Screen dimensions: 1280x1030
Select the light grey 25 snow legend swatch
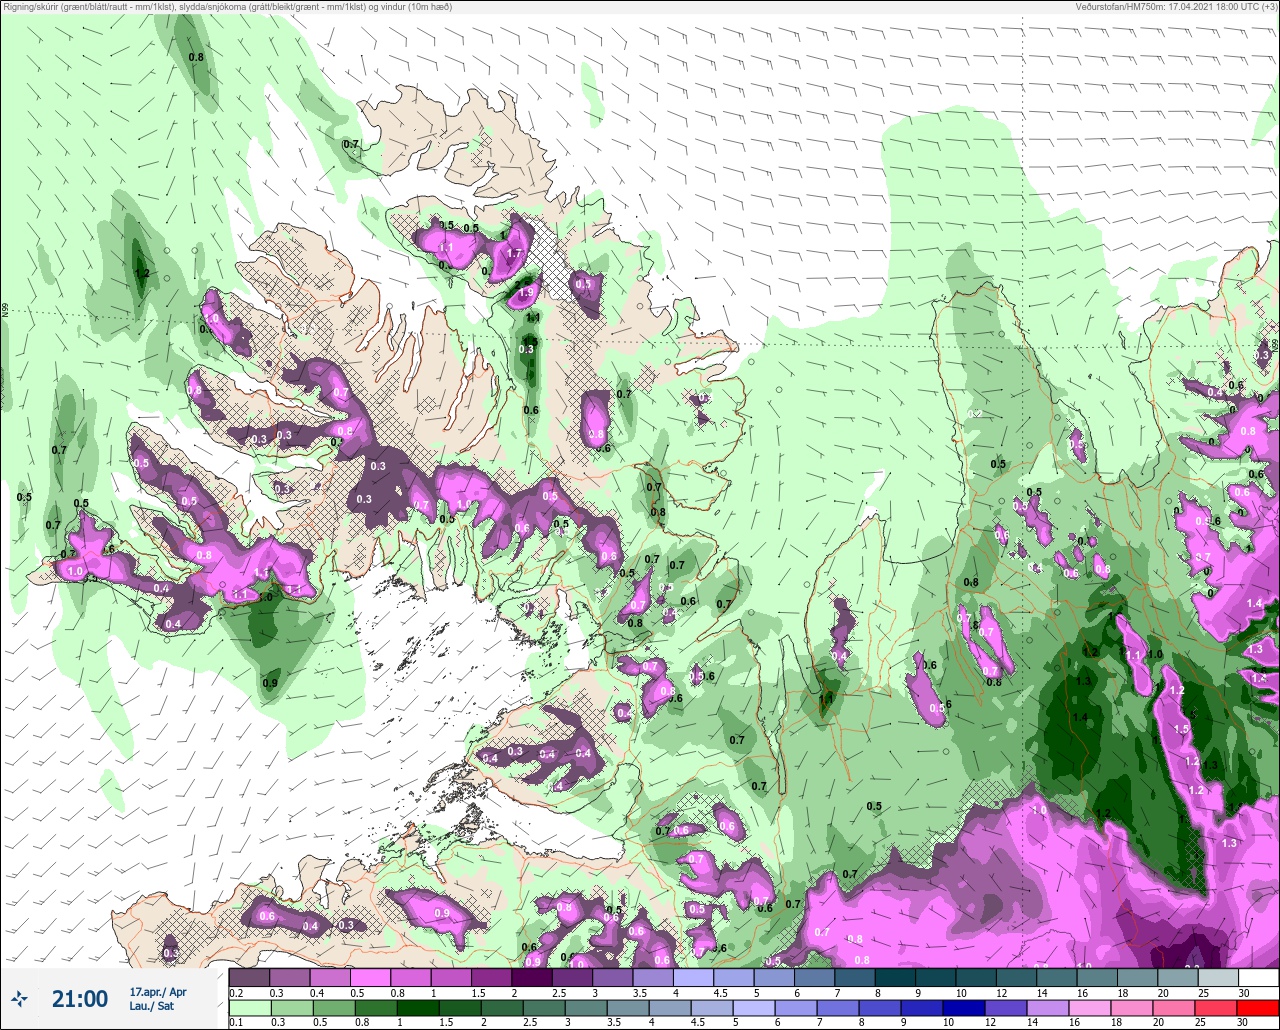coord(1217,977)
